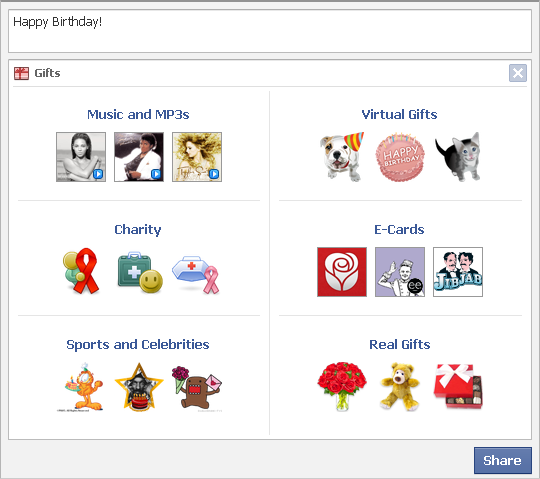Pick the gray kitten virtual gift
The image size is (540, 479).
[458, 157]
